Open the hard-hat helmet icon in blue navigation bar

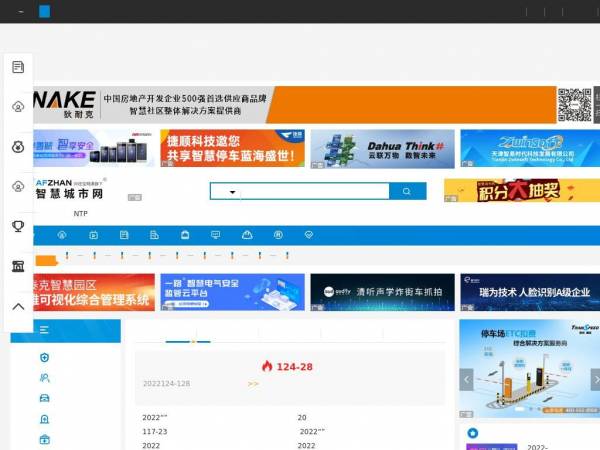[247, 235]
